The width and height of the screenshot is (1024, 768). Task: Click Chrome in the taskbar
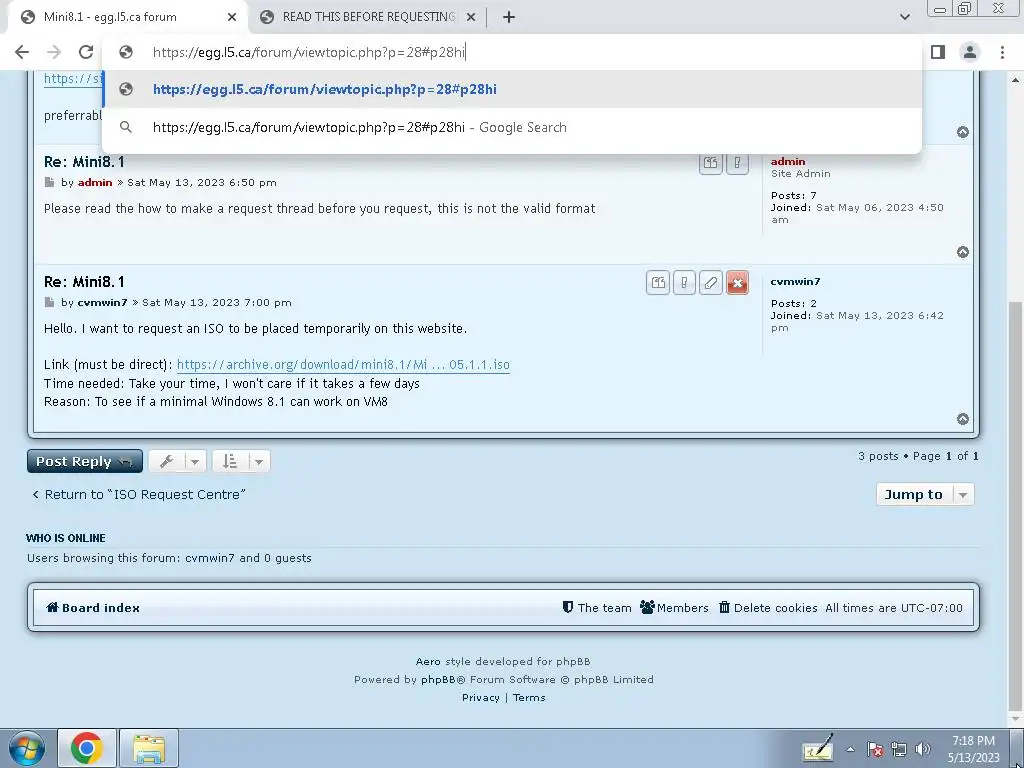point(87,748)
